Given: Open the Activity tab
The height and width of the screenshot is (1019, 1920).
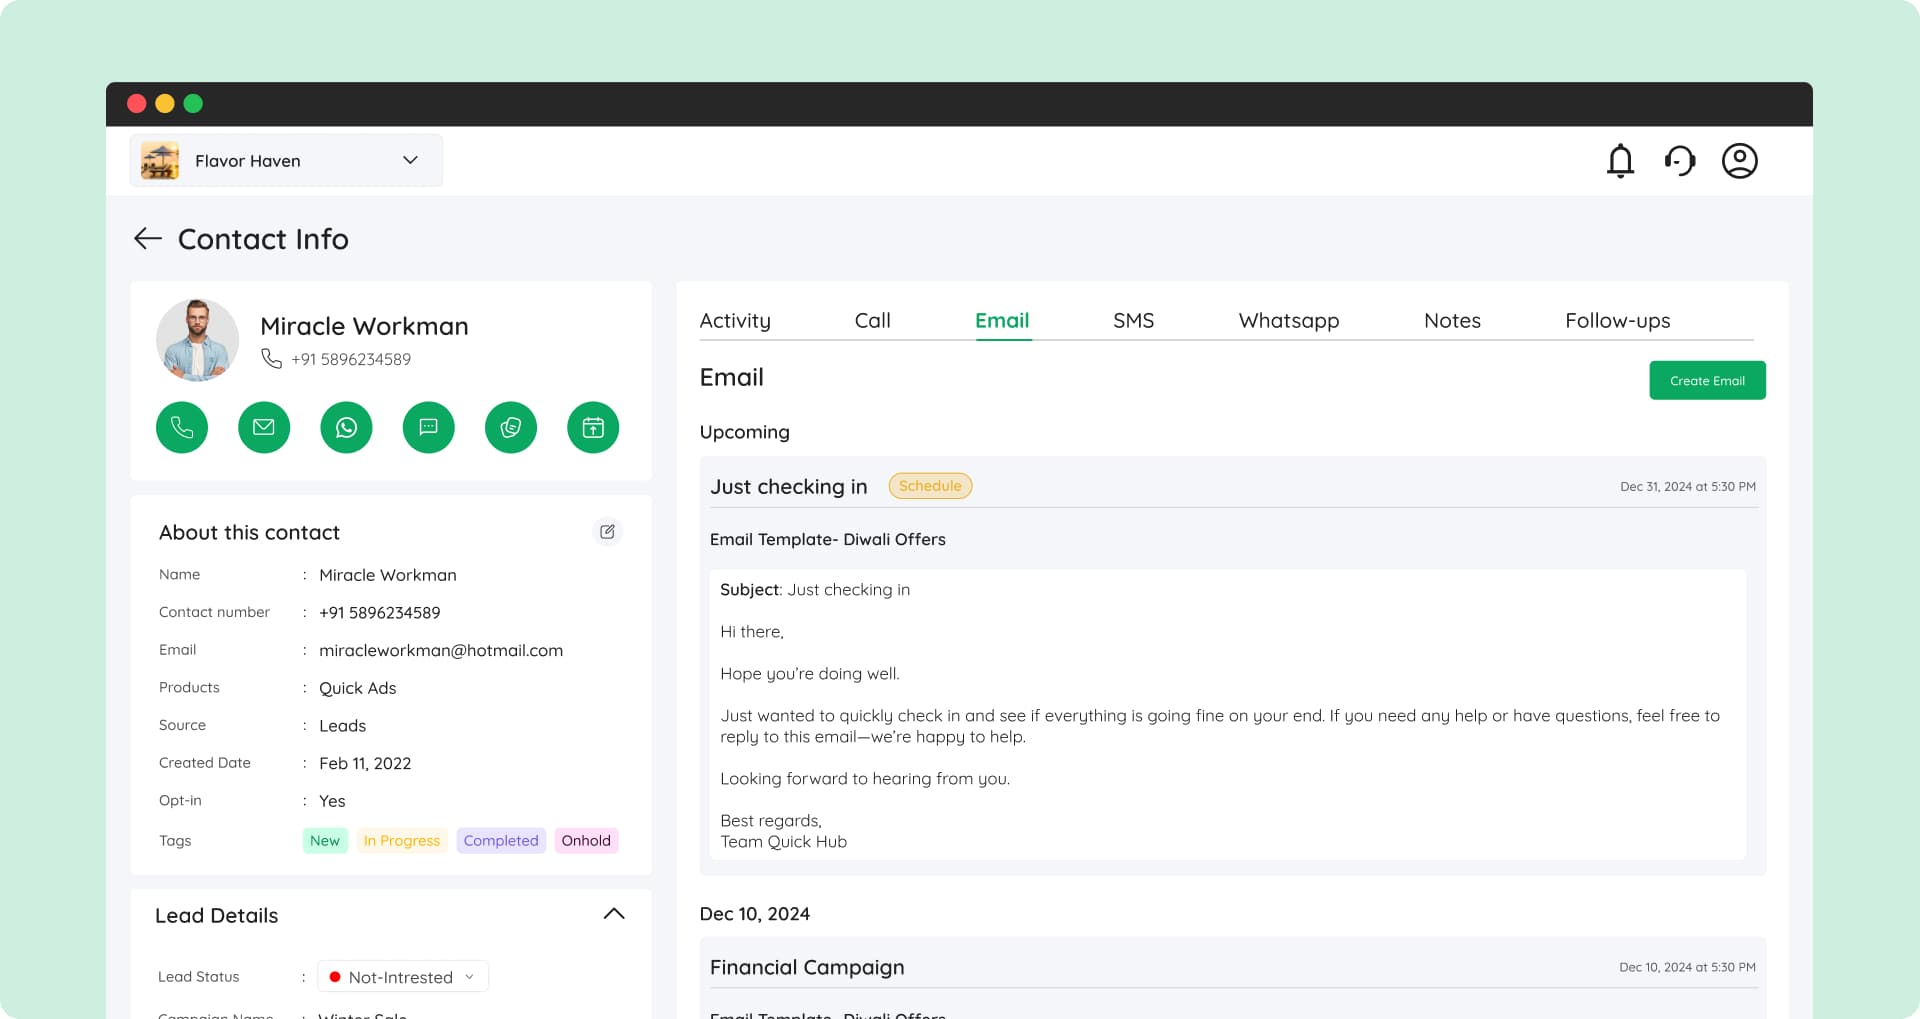Looking at the screenshot, I should tap(735, 320).
